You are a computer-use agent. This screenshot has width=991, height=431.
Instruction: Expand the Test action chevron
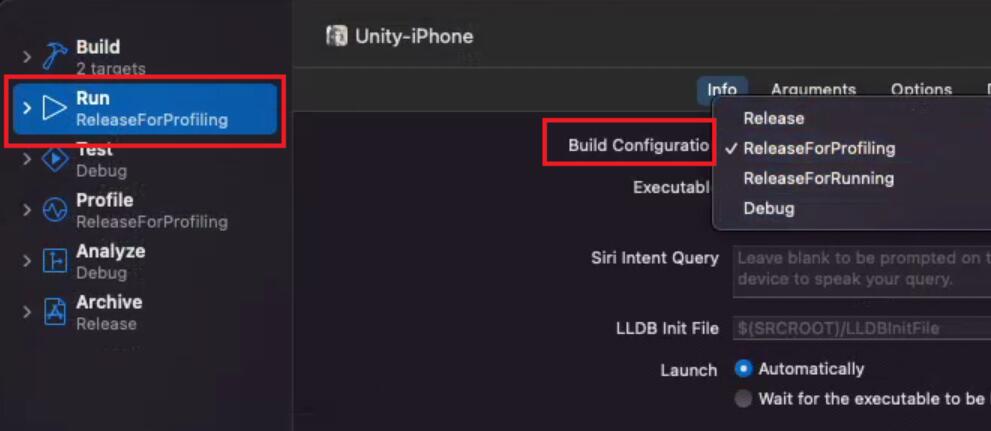pos(26,159)
